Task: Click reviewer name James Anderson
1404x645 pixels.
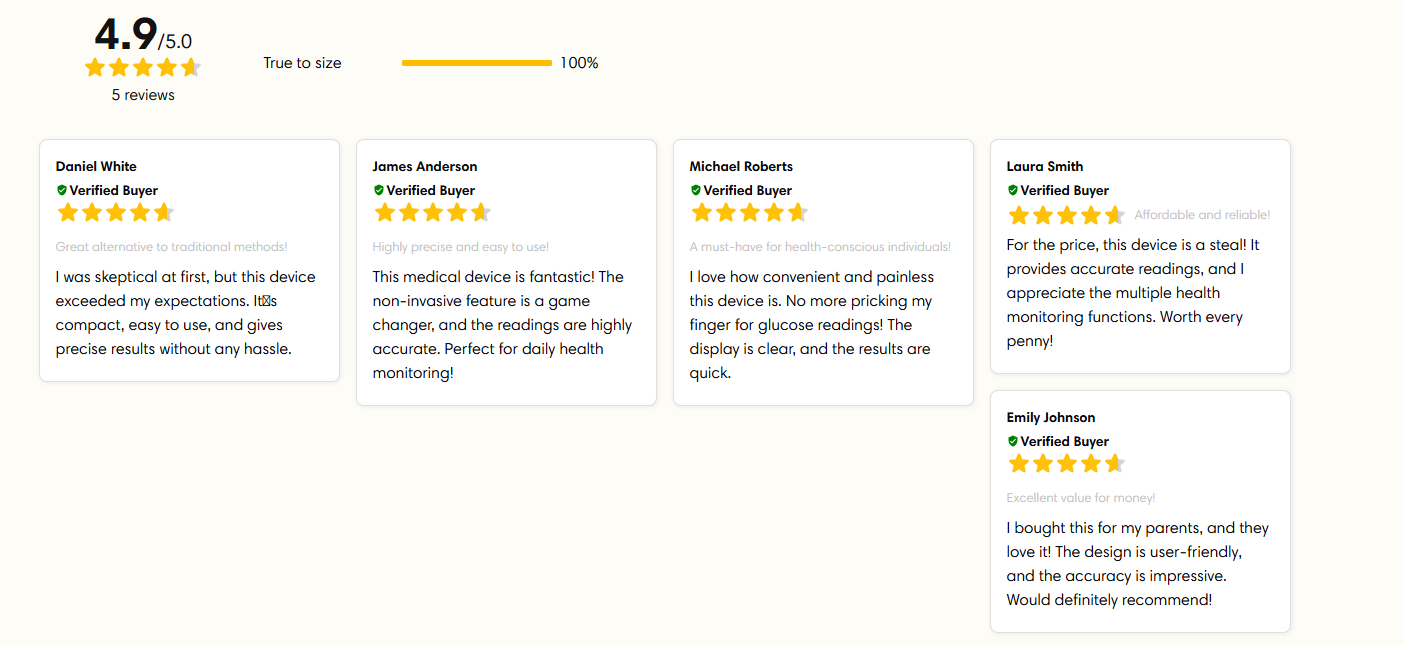Action: tap(425, 166)
